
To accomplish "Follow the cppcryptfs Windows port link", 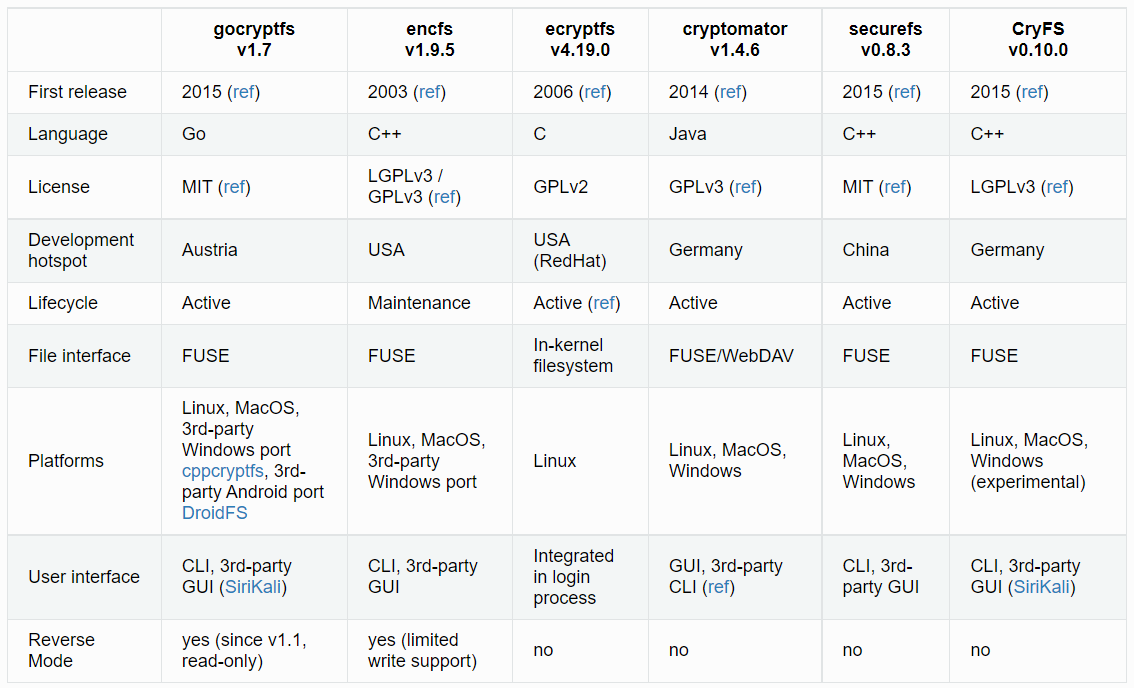I will (222, 471).
